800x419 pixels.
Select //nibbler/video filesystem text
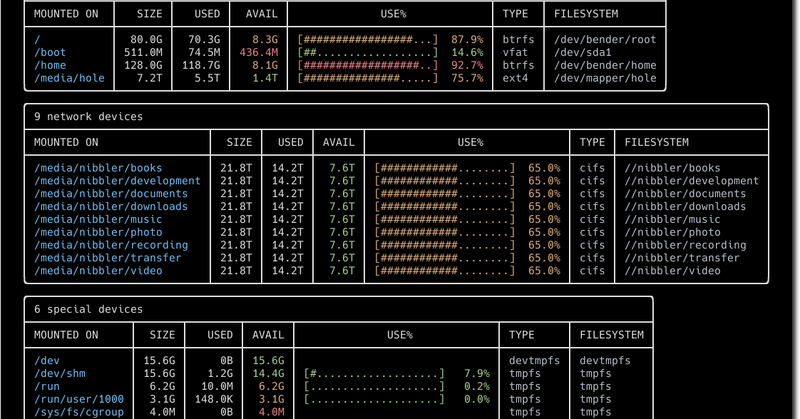672,270
